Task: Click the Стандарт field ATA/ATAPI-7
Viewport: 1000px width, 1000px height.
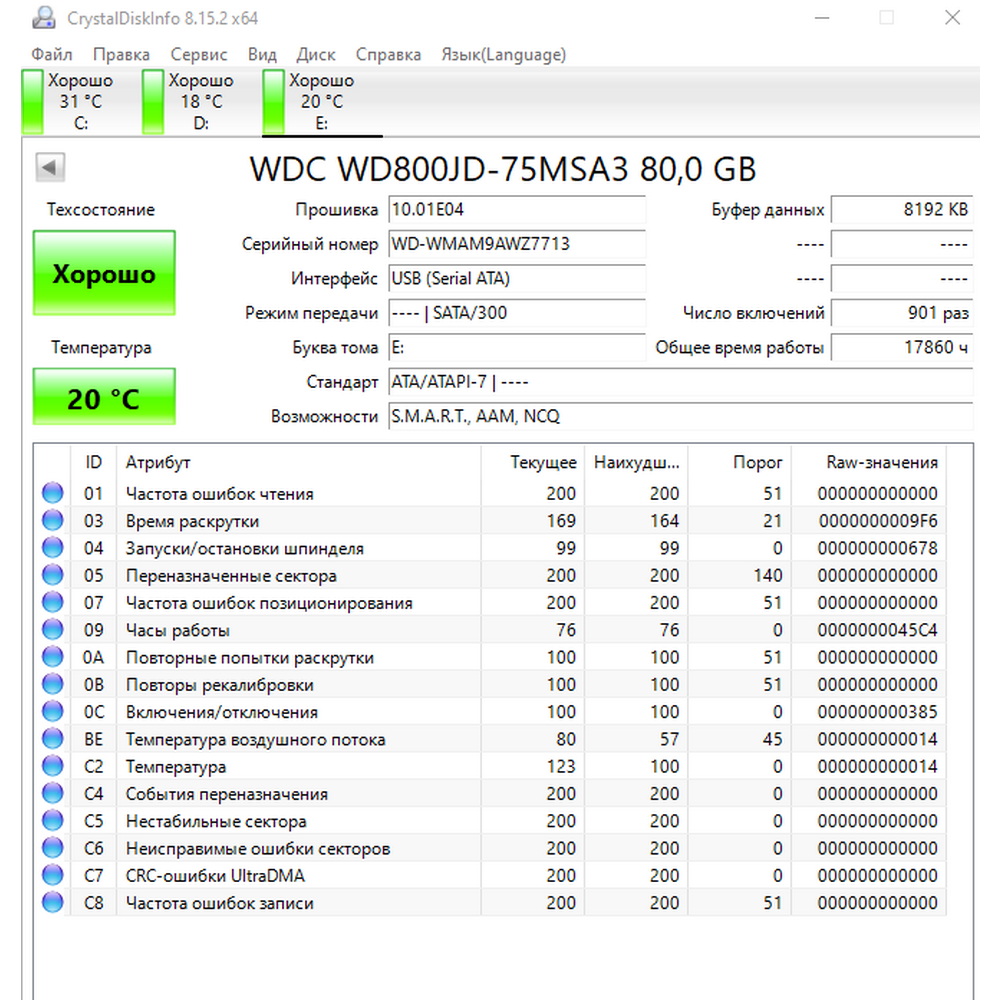Action: pyautogui.click(x=680, y=381)
